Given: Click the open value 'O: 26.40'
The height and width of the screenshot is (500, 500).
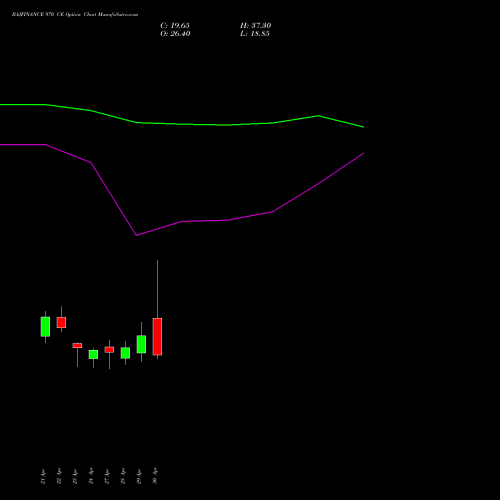Looking at the screenshot, I should click(175, 34).
